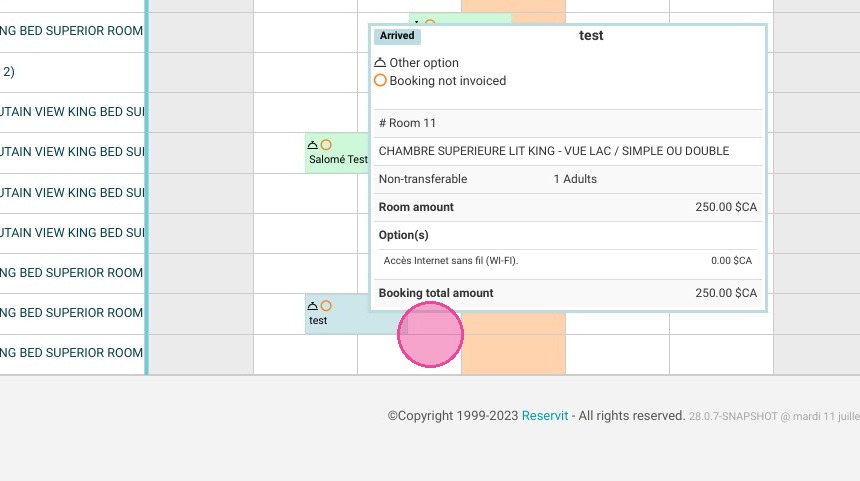Image resolution: width=860 pixels, height=481 pixels.
Task: Click the Booking total amount value 250.00 $CA
Action: (726, 293)
